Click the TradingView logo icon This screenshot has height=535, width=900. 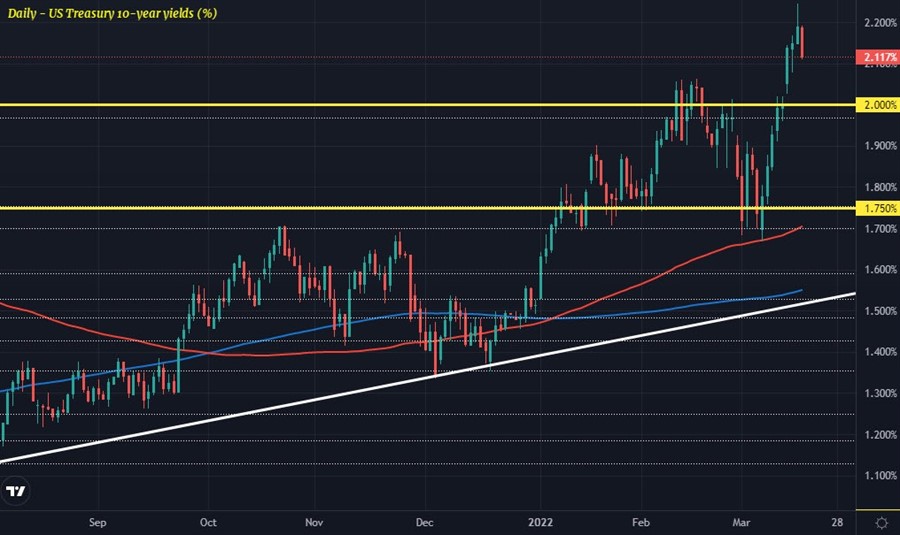click(16, 491)
